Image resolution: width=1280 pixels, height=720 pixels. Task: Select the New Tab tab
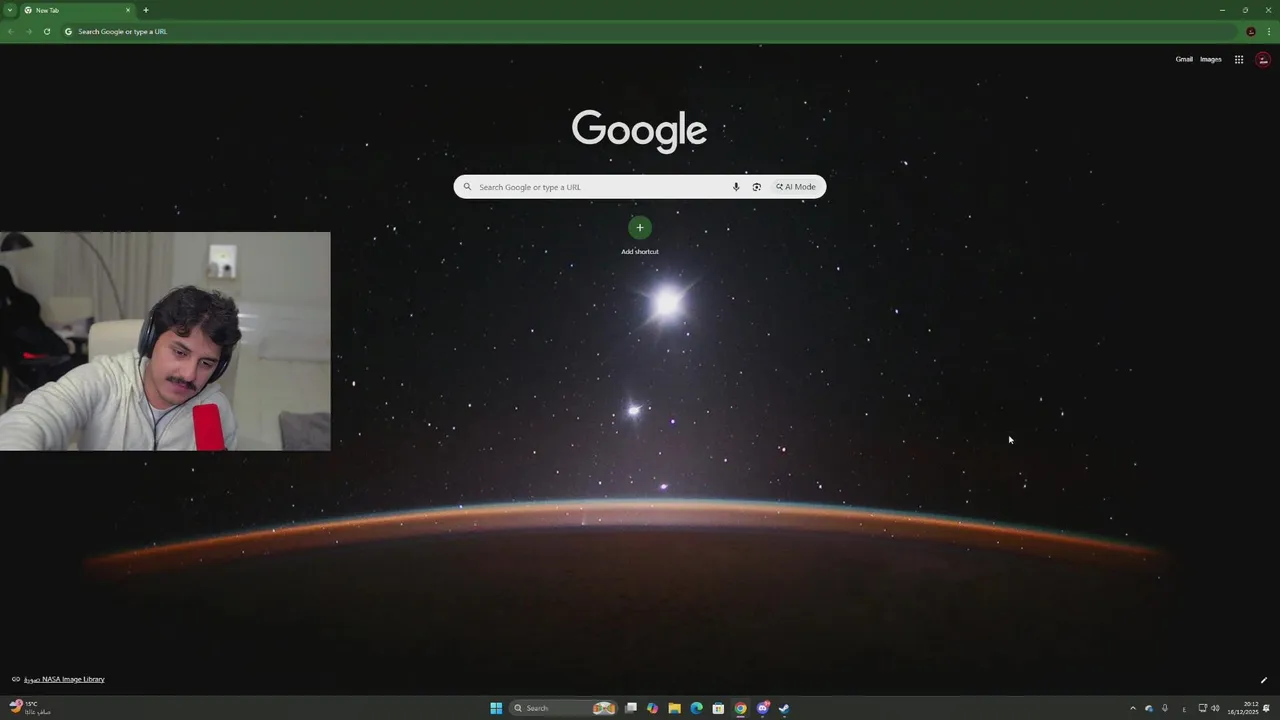[x=78, y=10]
